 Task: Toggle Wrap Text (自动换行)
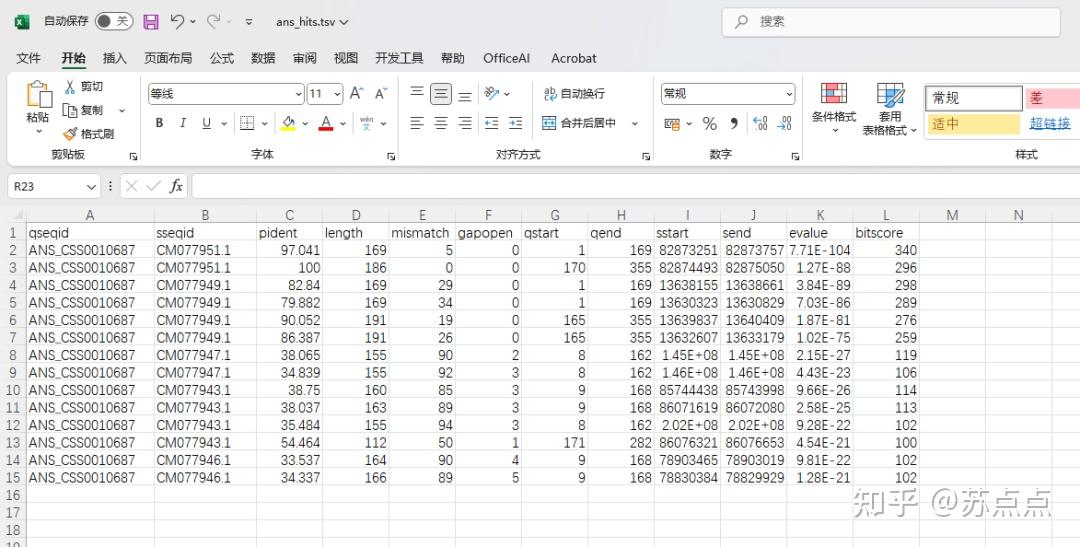(x=574, y=93)
